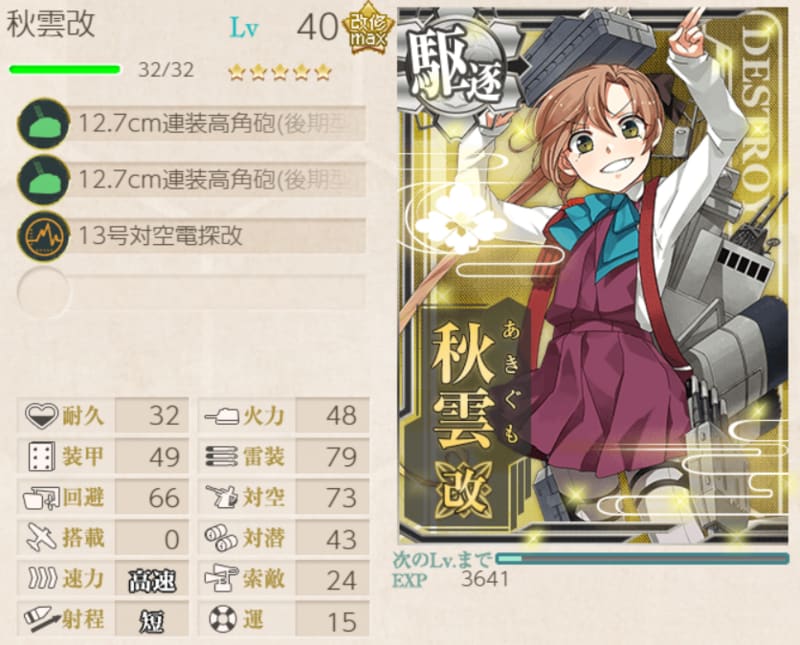Select the first 12.7cm連装高角砲 equipment slot
This screenshot has height=645, width=800.
pos(191,123)
